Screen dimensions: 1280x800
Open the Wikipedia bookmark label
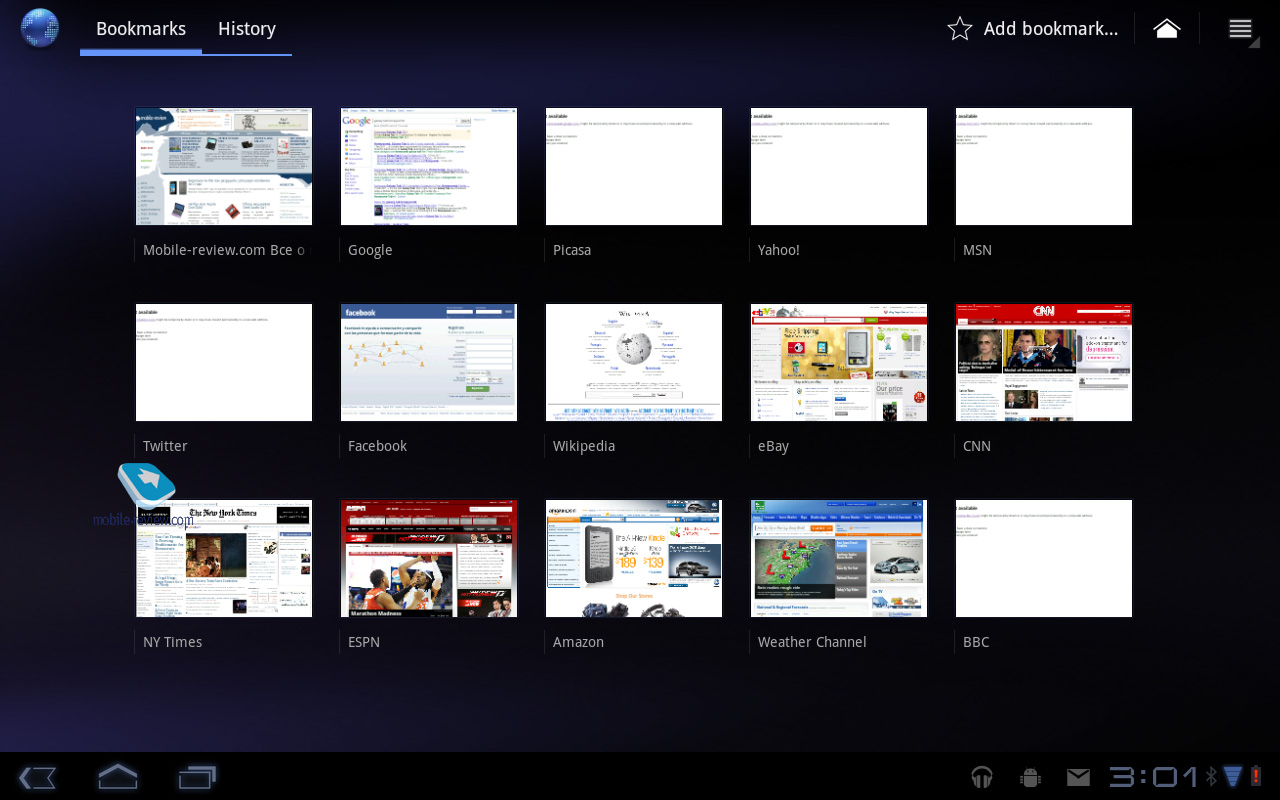tap(584, 446)
